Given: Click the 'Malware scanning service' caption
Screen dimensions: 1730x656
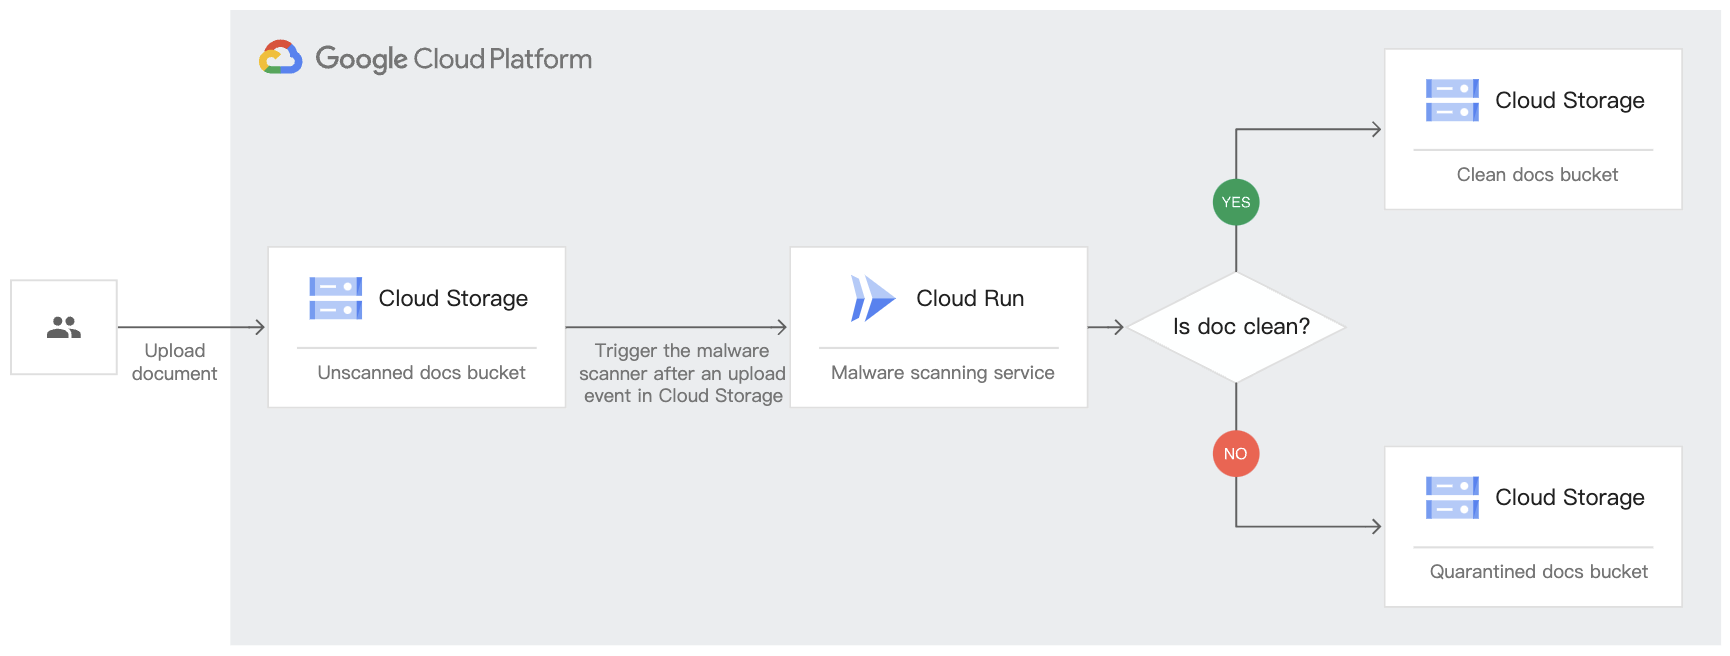Looking at the screenshot, I should pos(942,373).
